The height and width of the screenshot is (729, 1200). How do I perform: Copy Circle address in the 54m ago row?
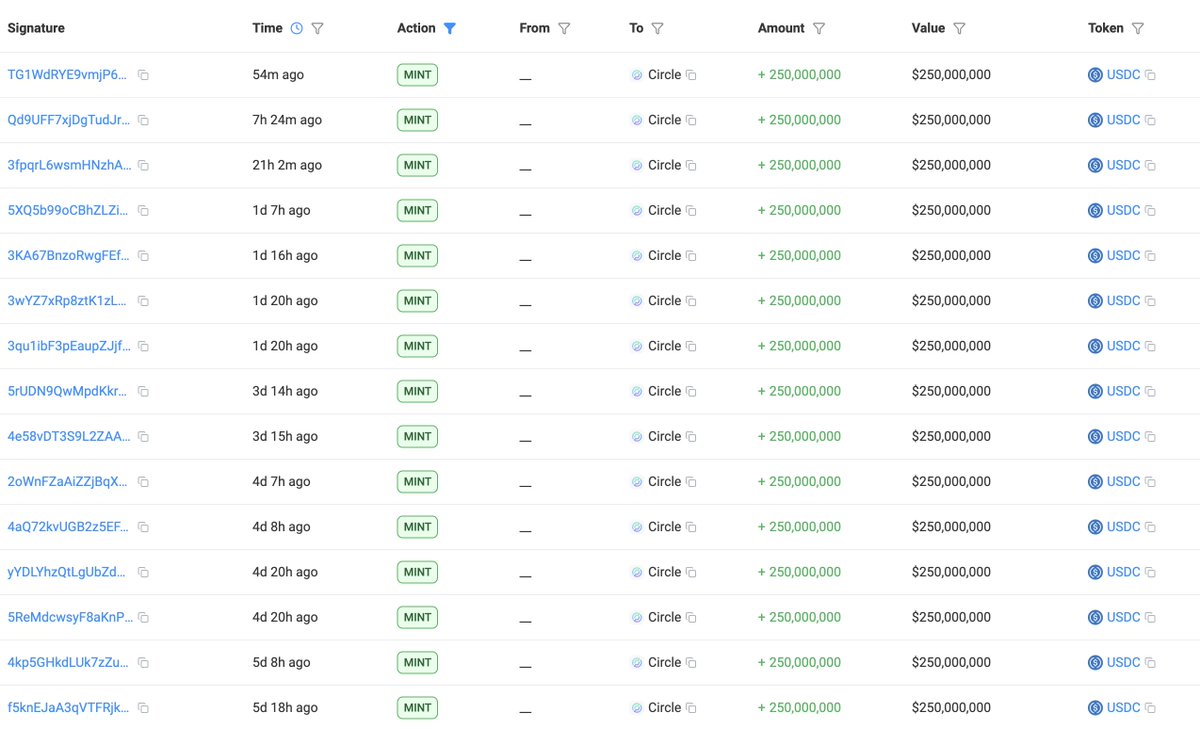click(691, 75)
